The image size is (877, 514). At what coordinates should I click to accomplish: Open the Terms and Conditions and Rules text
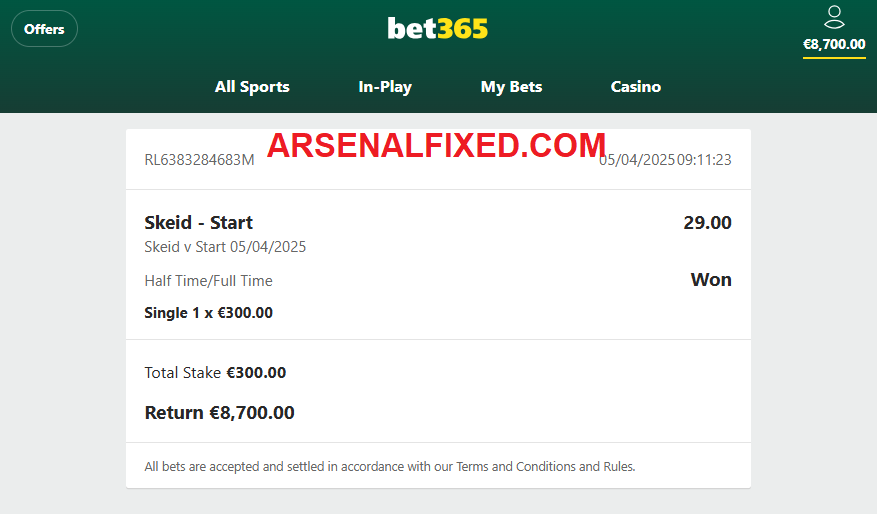coord(545,466)
